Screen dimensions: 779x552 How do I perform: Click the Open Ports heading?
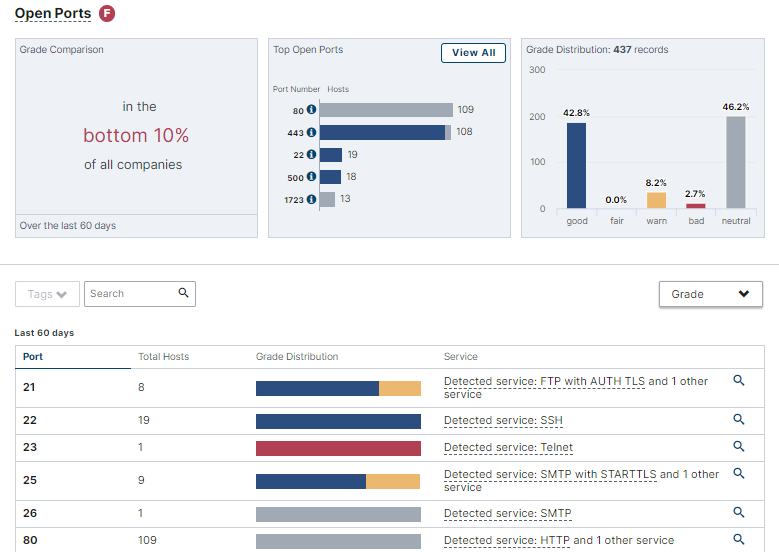click(52, 14)
